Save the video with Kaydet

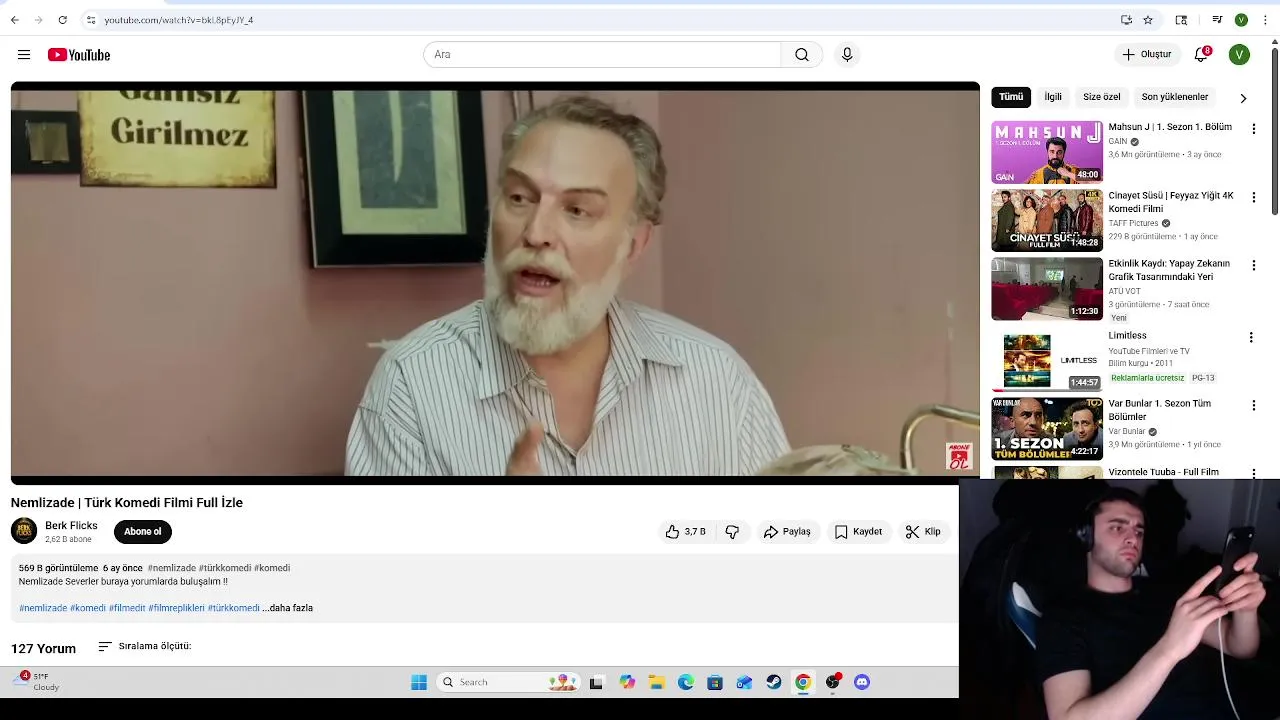(858, 532)
